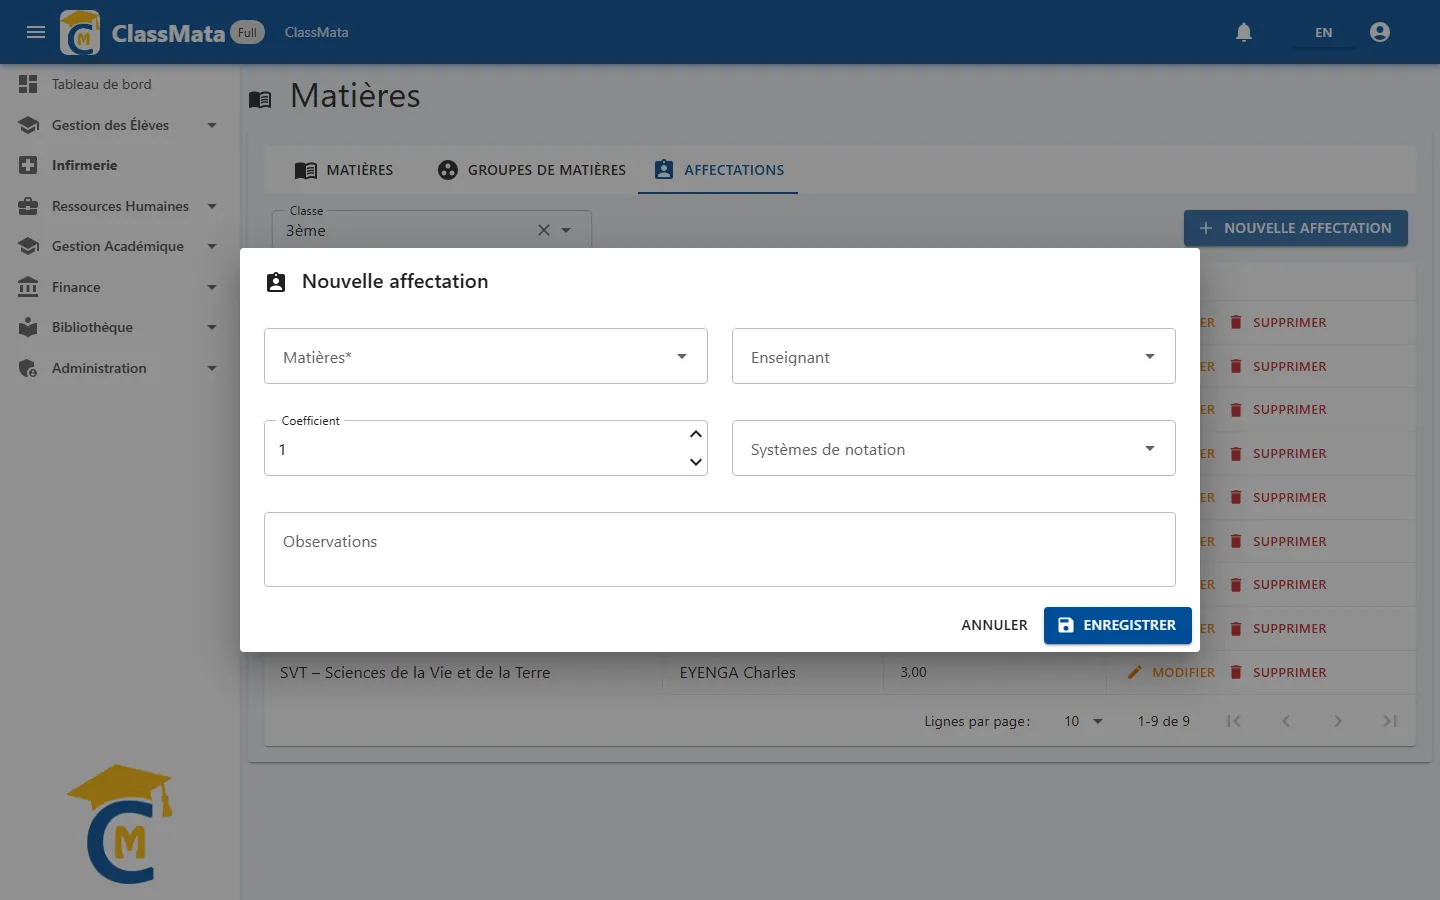Open the hamburger navigation menu
1440x900 pixels.
tap(36, 32)
